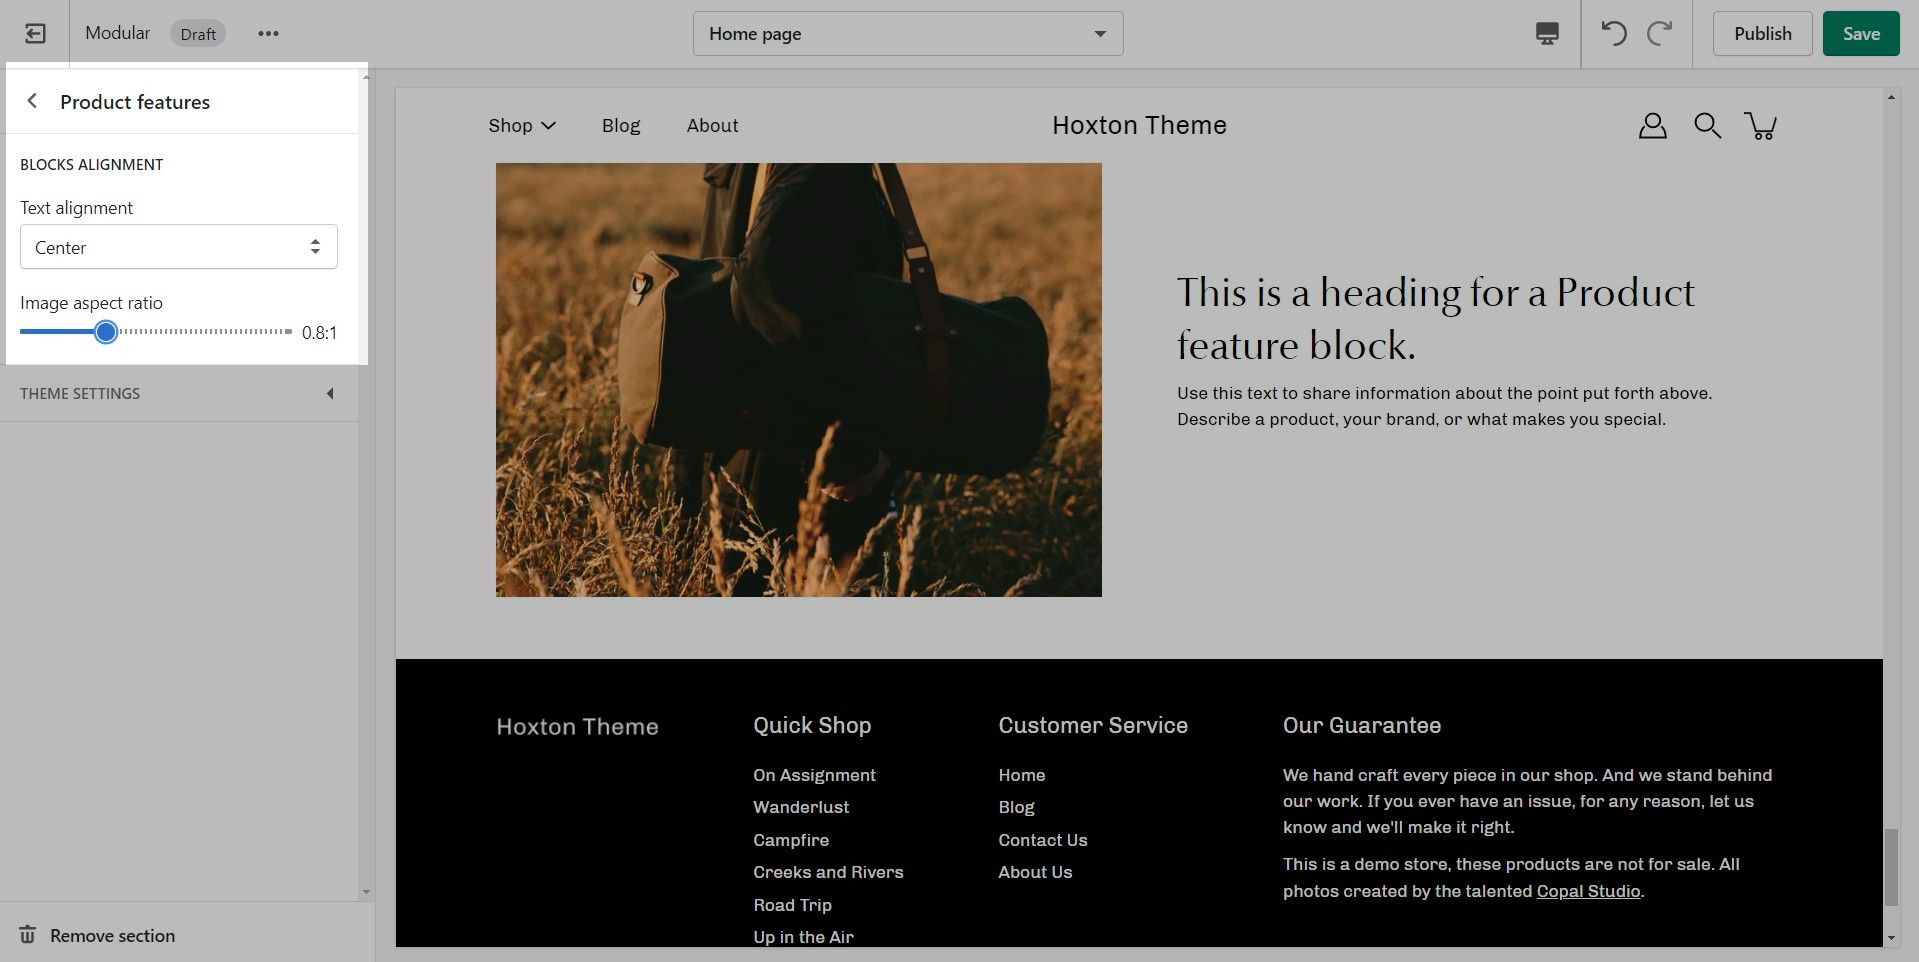The width and height of the screenshot is (1919, 962).
Task: Undo the last change
Action: tap(1613, 34)
